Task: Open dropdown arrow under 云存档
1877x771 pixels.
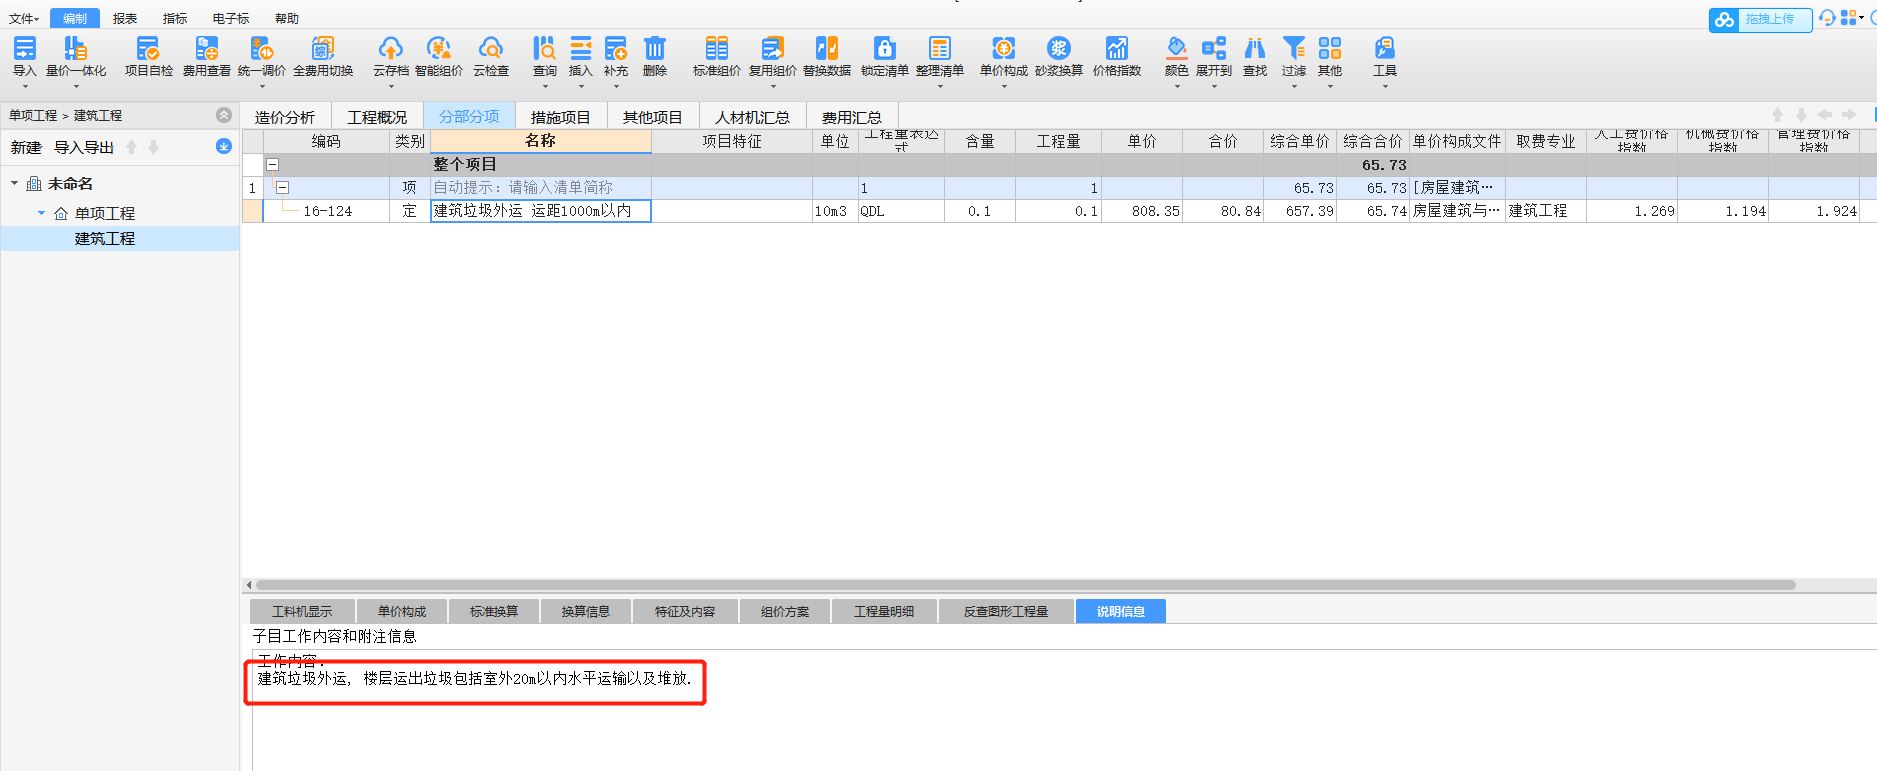Action: [390, 86]
